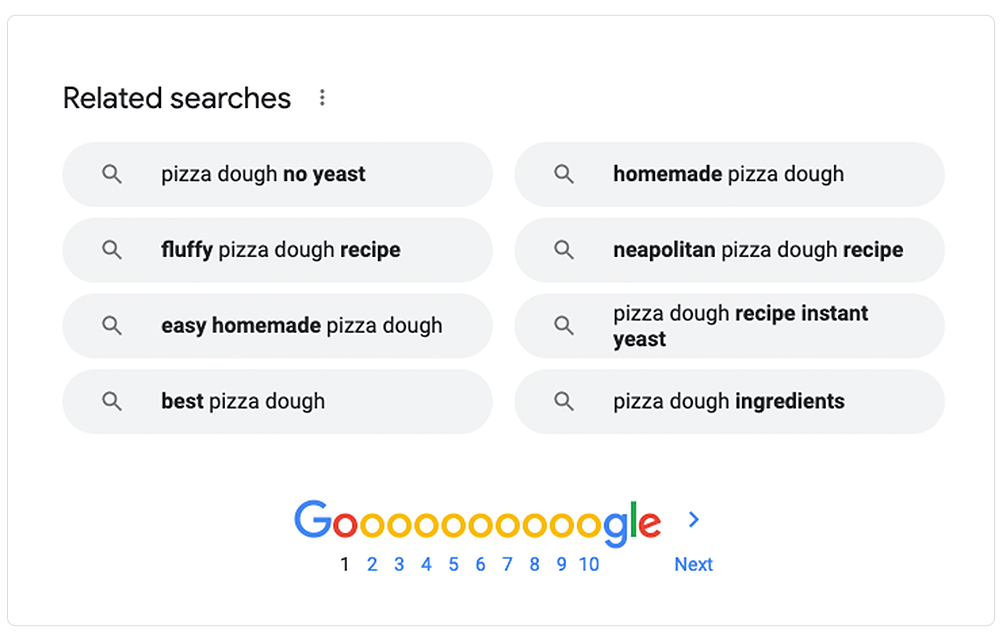Click the magnifier icon beside "pizza dough no yeast"
Viewport: 1000px width, 640px height.
point(112,174)
